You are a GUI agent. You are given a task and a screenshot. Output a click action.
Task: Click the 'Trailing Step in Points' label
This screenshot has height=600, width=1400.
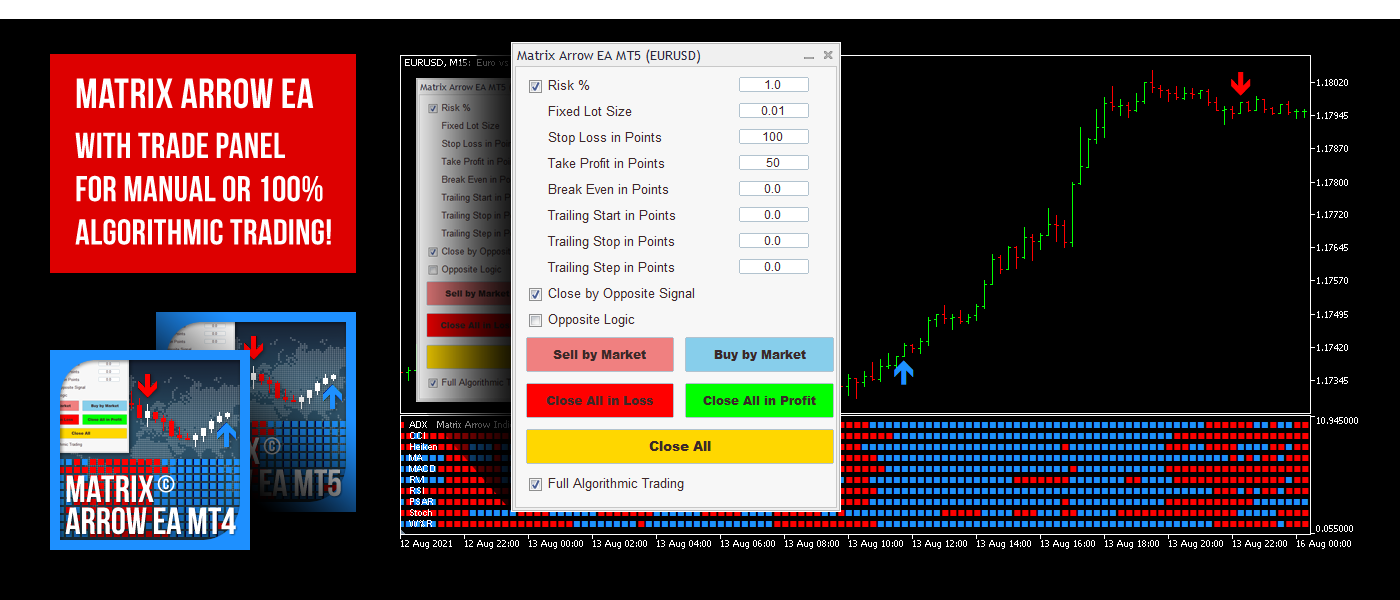(x=611, y=267)
